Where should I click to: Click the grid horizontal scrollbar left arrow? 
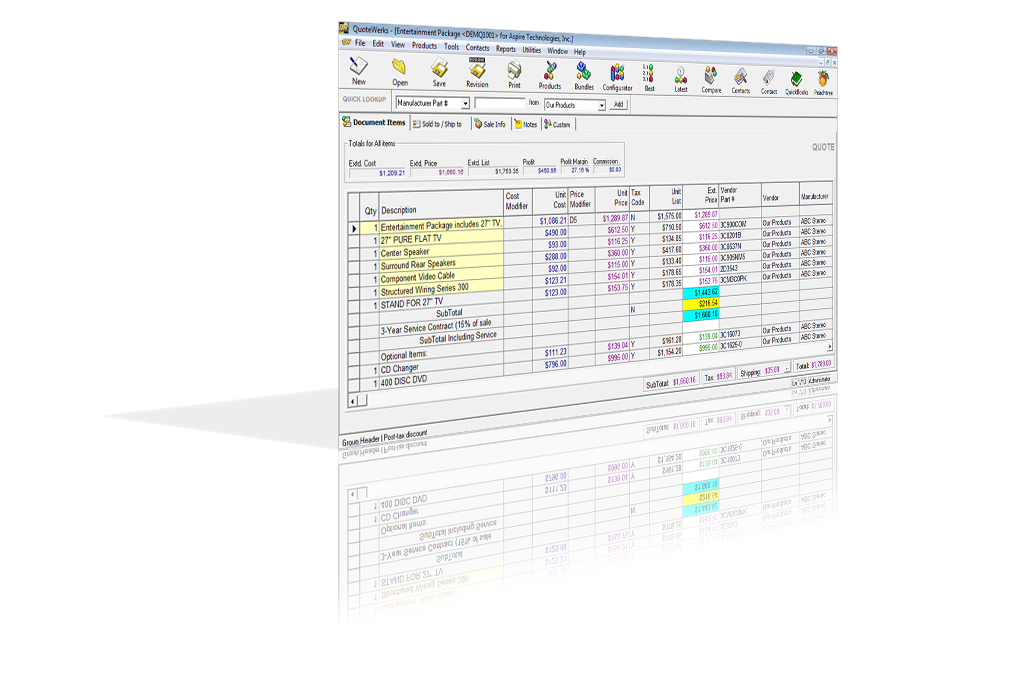coord(353,401)
